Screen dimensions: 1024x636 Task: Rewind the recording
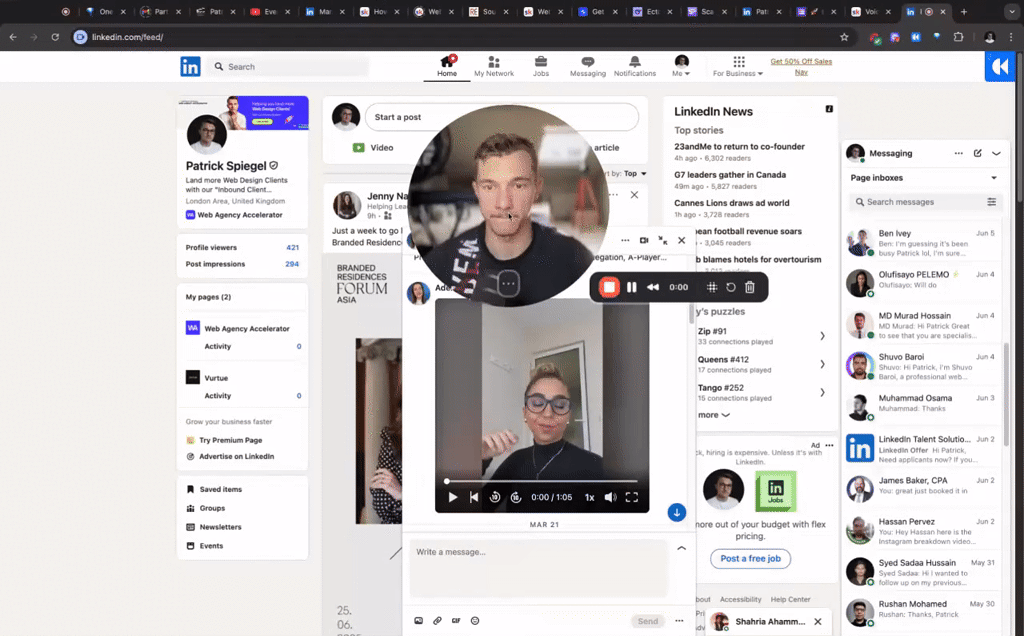coord(652,287)
